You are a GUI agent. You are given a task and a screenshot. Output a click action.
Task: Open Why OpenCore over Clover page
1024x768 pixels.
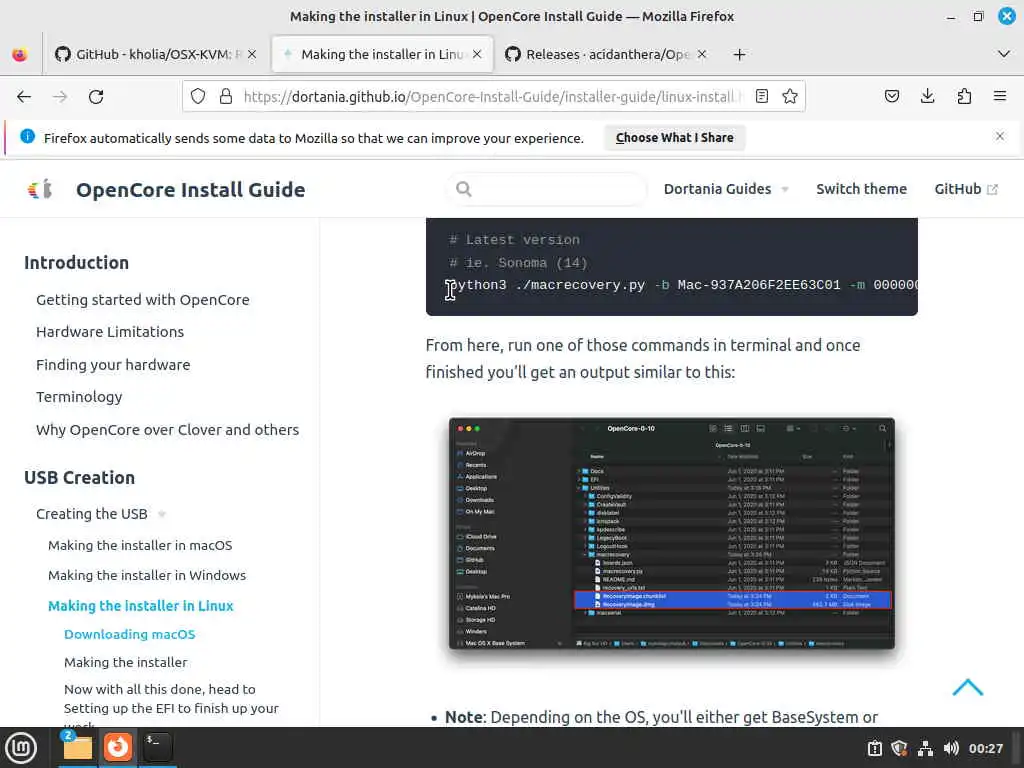[167, 430]
